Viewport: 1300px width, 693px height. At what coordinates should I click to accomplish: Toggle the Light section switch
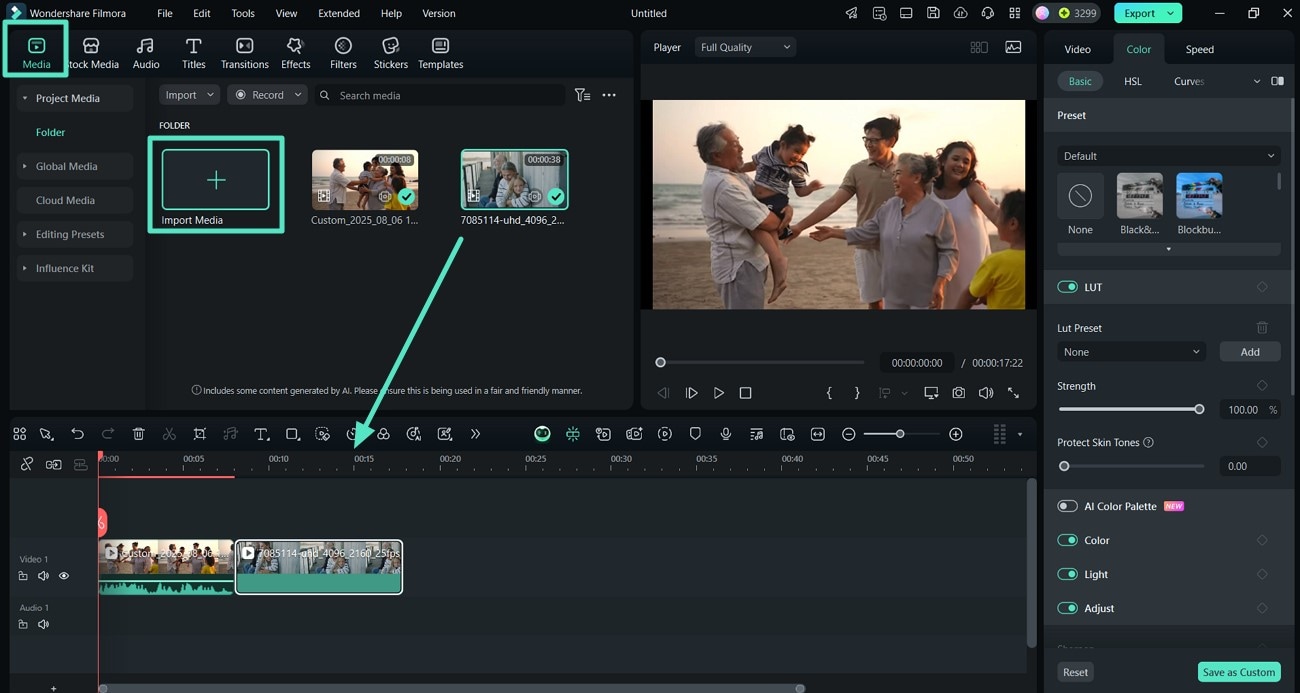[x=1067, y=574]
